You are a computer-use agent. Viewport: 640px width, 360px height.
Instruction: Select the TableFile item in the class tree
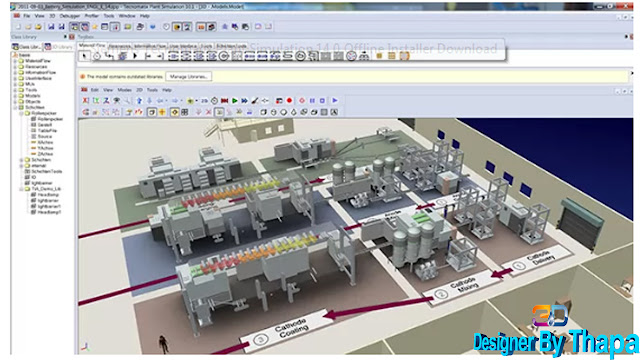(x=47, y=131)
